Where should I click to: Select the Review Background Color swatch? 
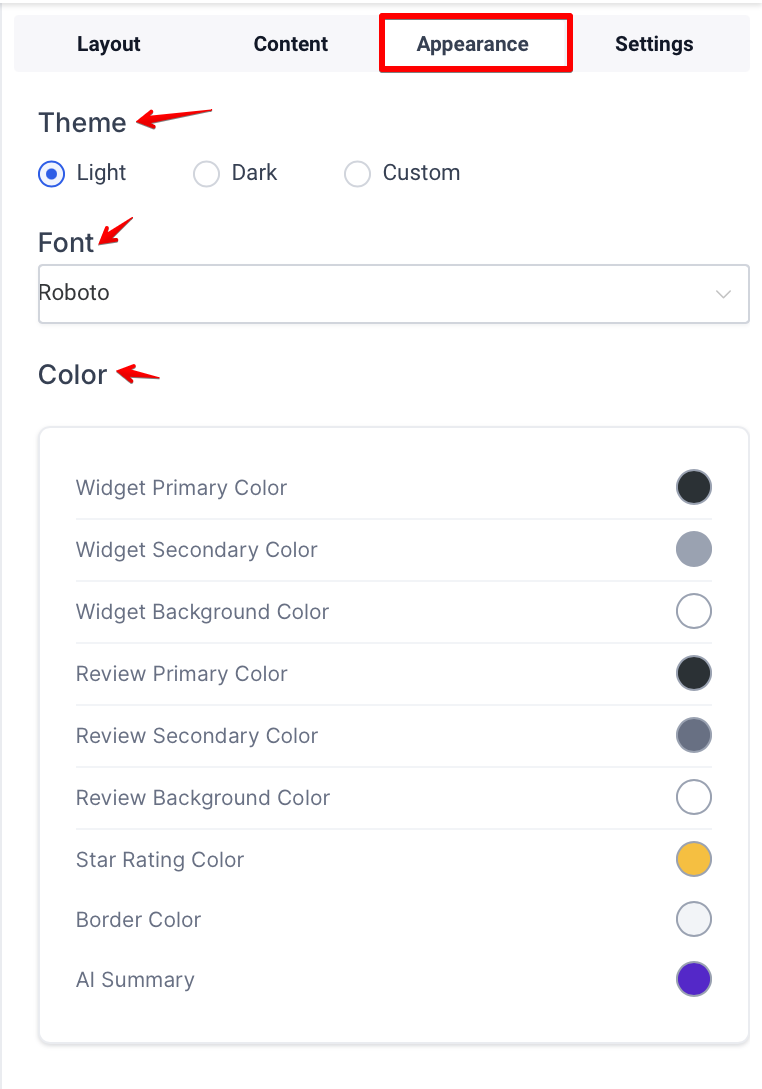pos(694,797)
